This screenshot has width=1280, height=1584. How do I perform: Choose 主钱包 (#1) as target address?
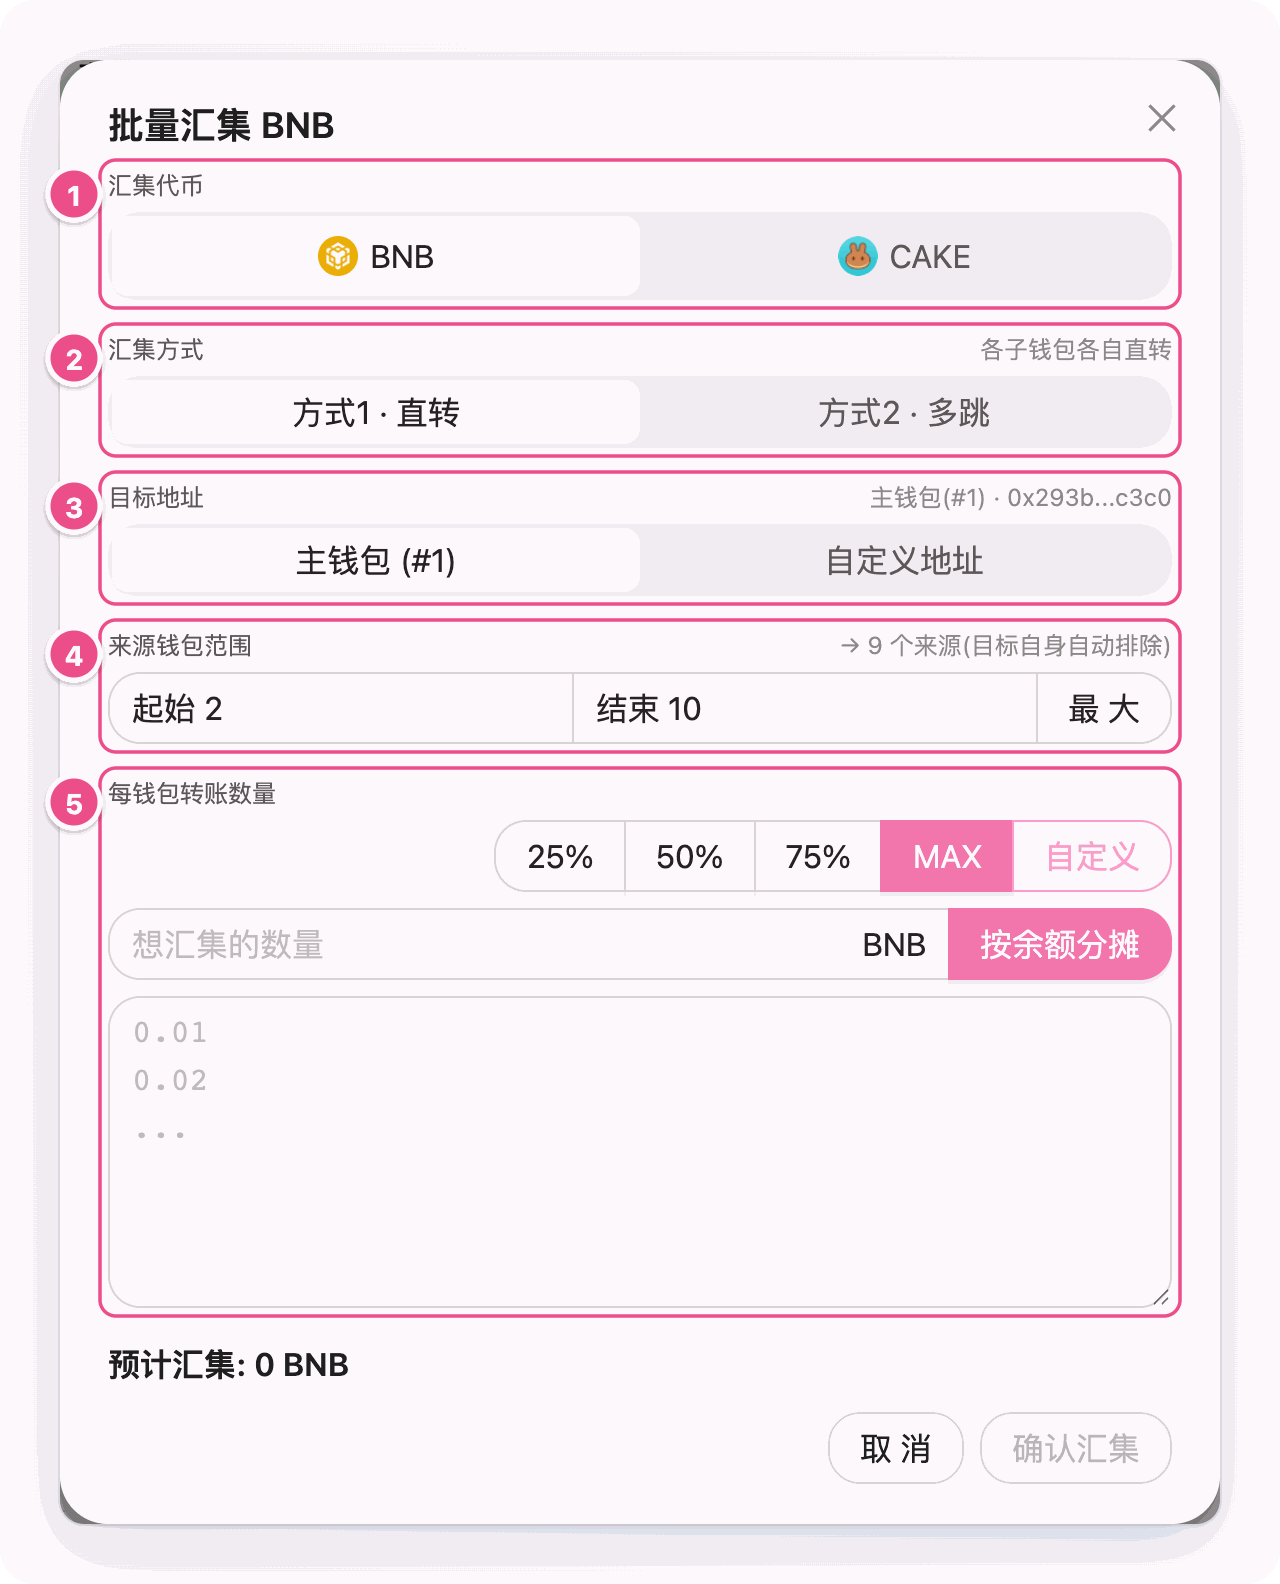point(375,560)
